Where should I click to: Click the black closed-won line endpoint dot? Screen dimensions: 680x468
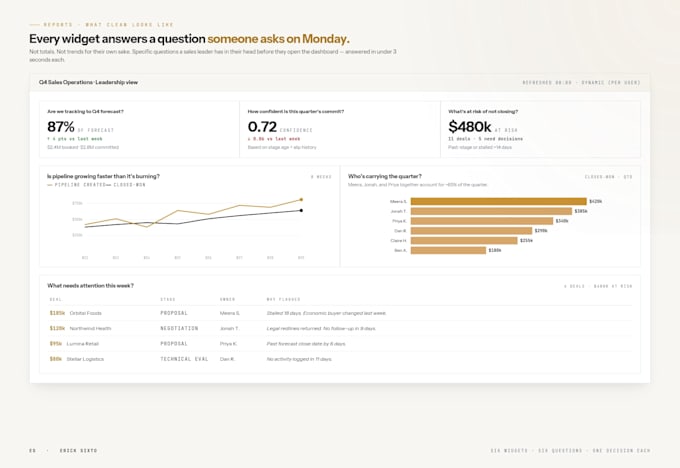tap(301, 211)
